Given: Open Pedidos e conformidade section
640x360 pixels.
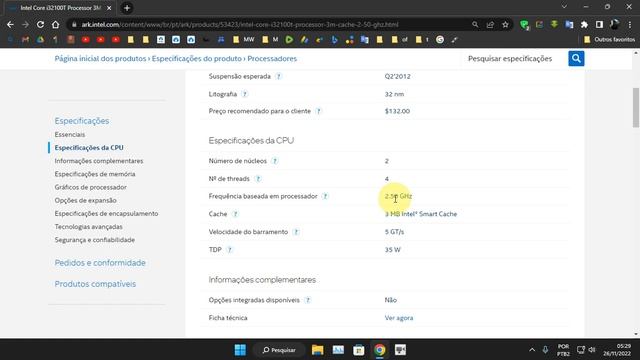Looking at the screenshot, I should pyautogui.click(x=100, y=263).
